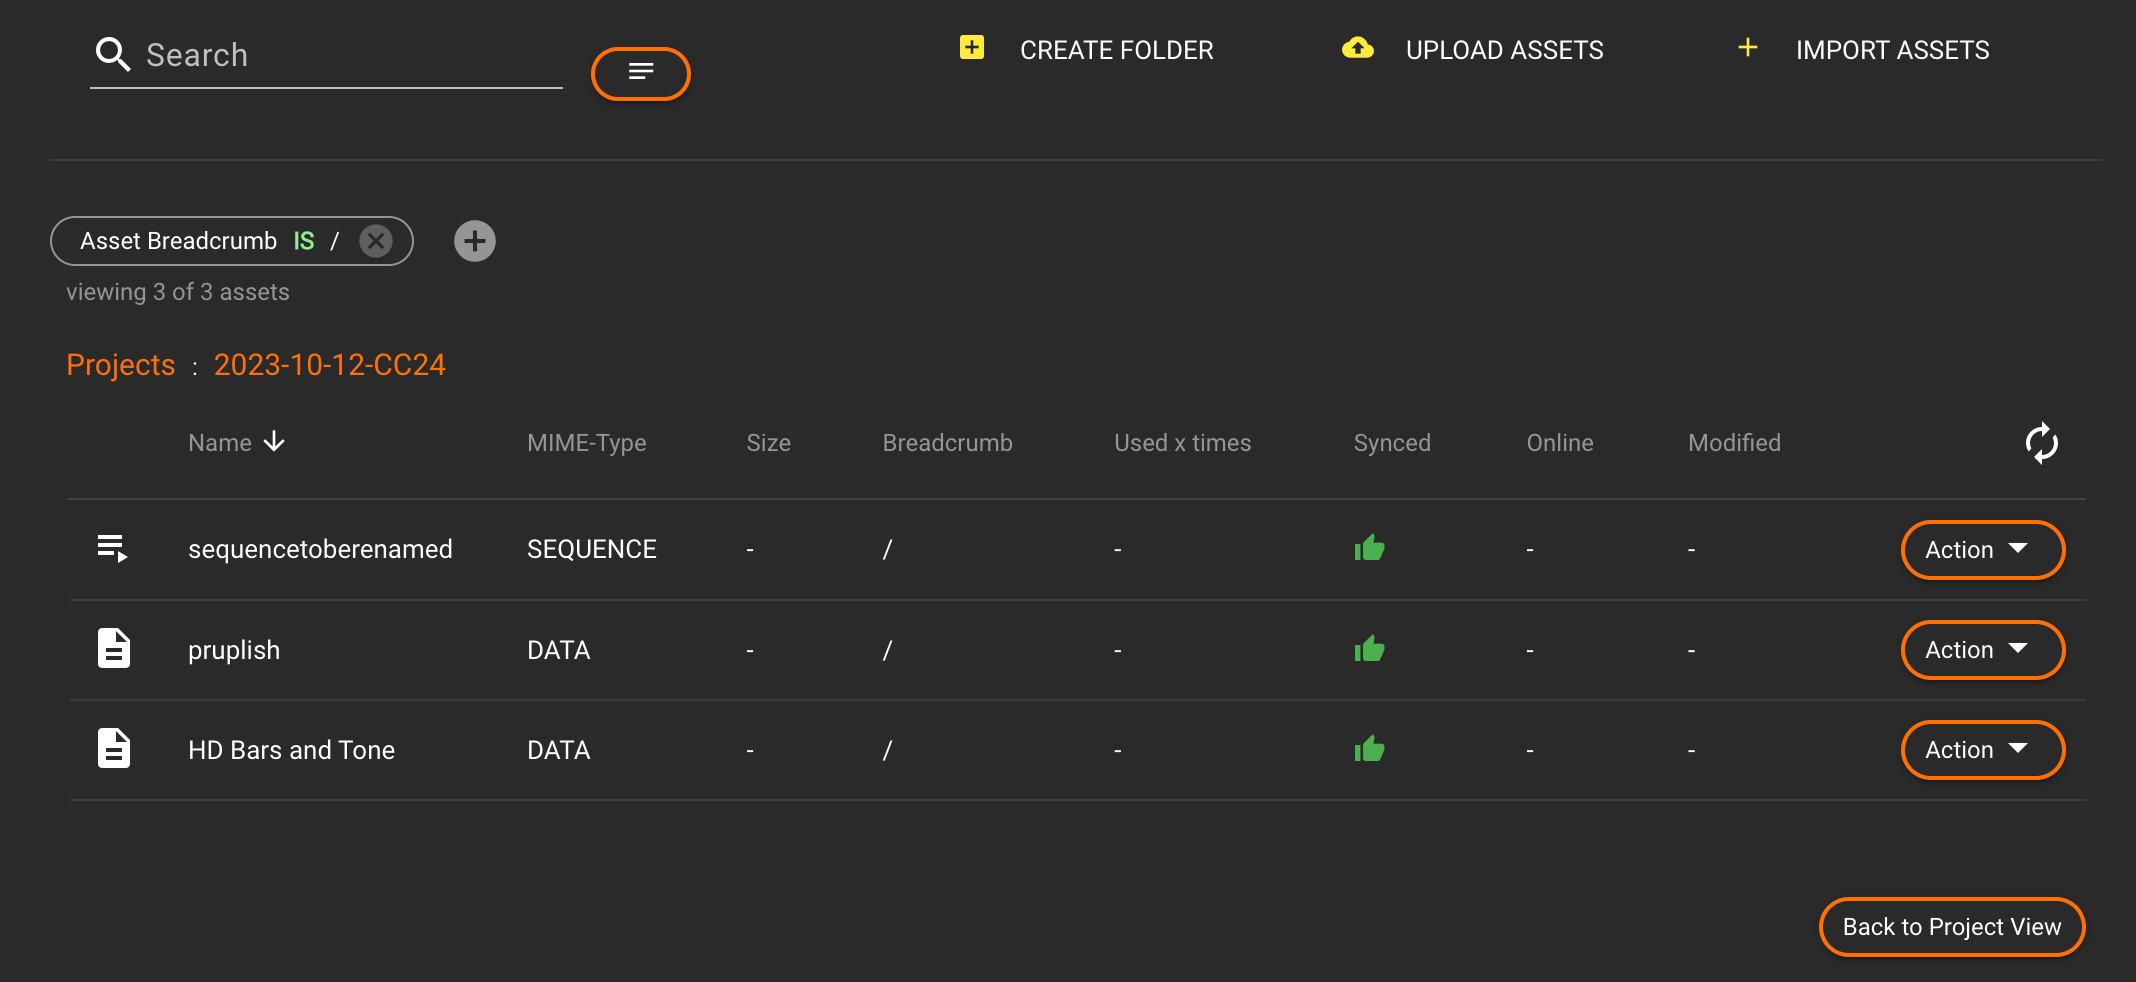Open Action dropdown for sequencetoberenamed
This screenshot has height=982, width=2136.
pos(1981,550)
